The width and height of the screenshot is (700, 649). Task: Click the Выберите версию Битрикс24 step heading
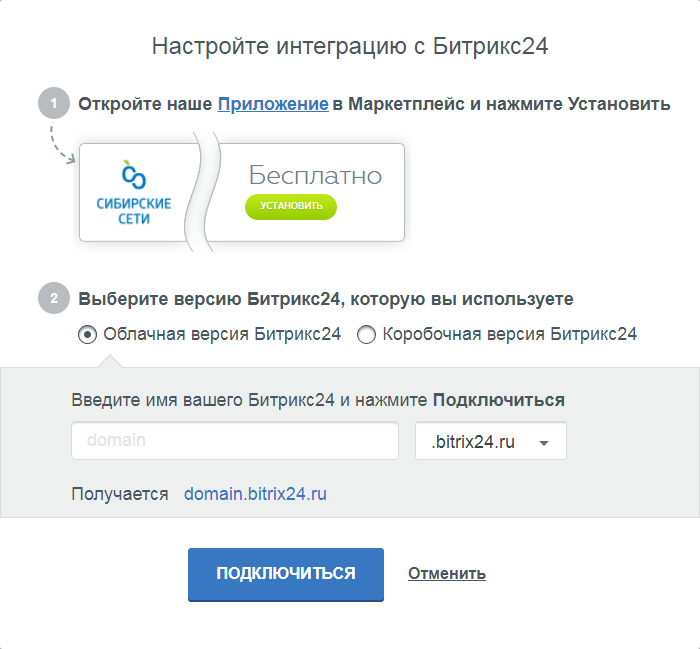point(325,299)
